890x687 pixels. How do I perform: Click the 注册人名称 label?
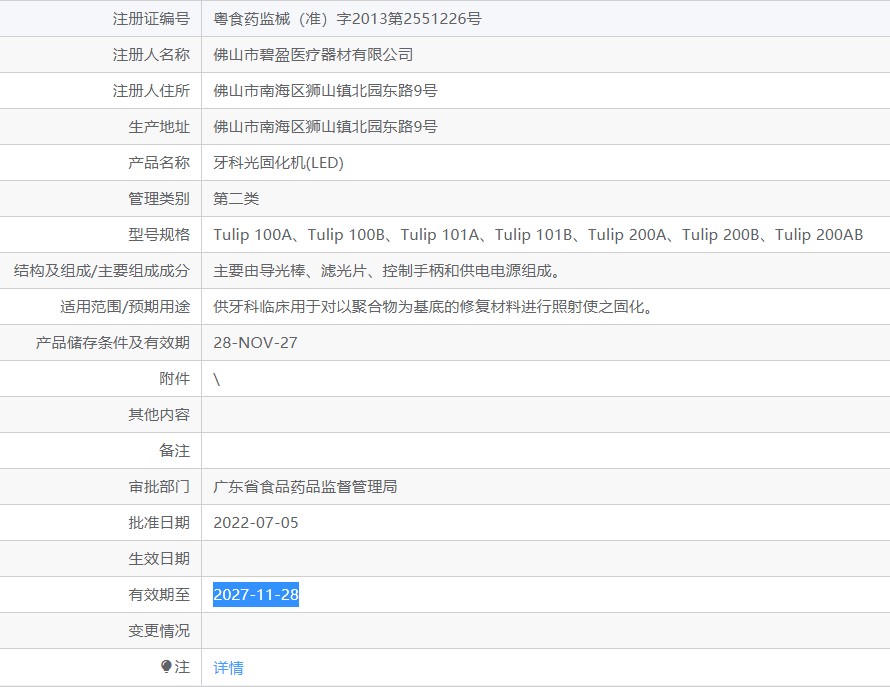[x=151, y=55]
